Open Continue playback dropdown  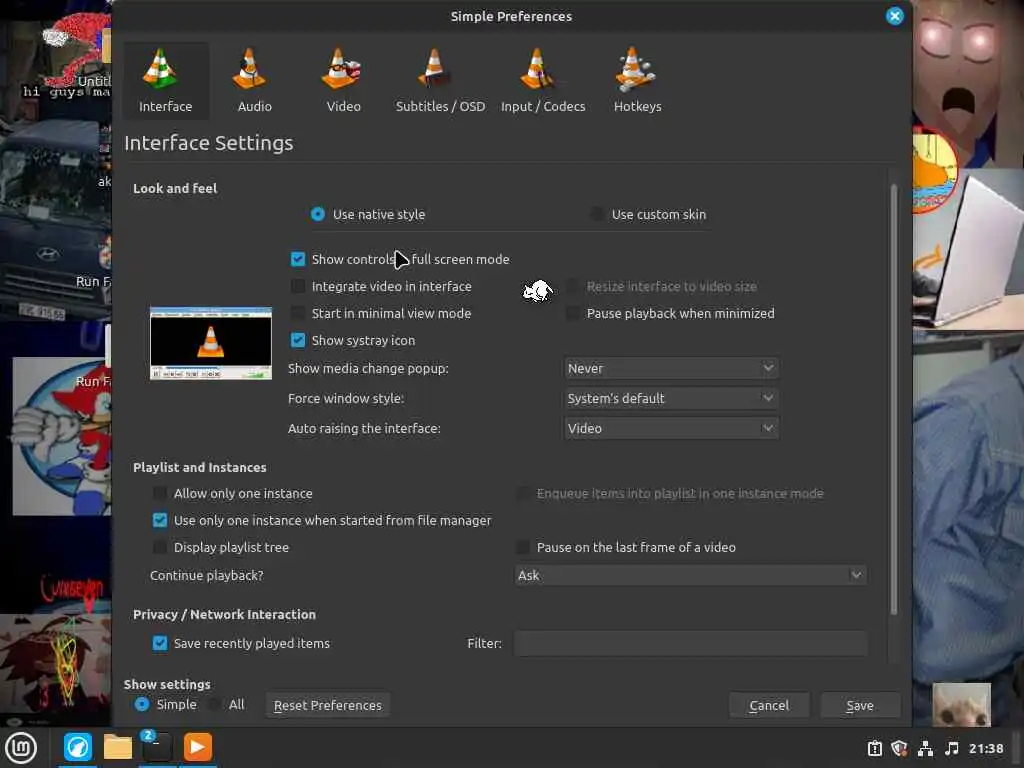pos(691,575)
